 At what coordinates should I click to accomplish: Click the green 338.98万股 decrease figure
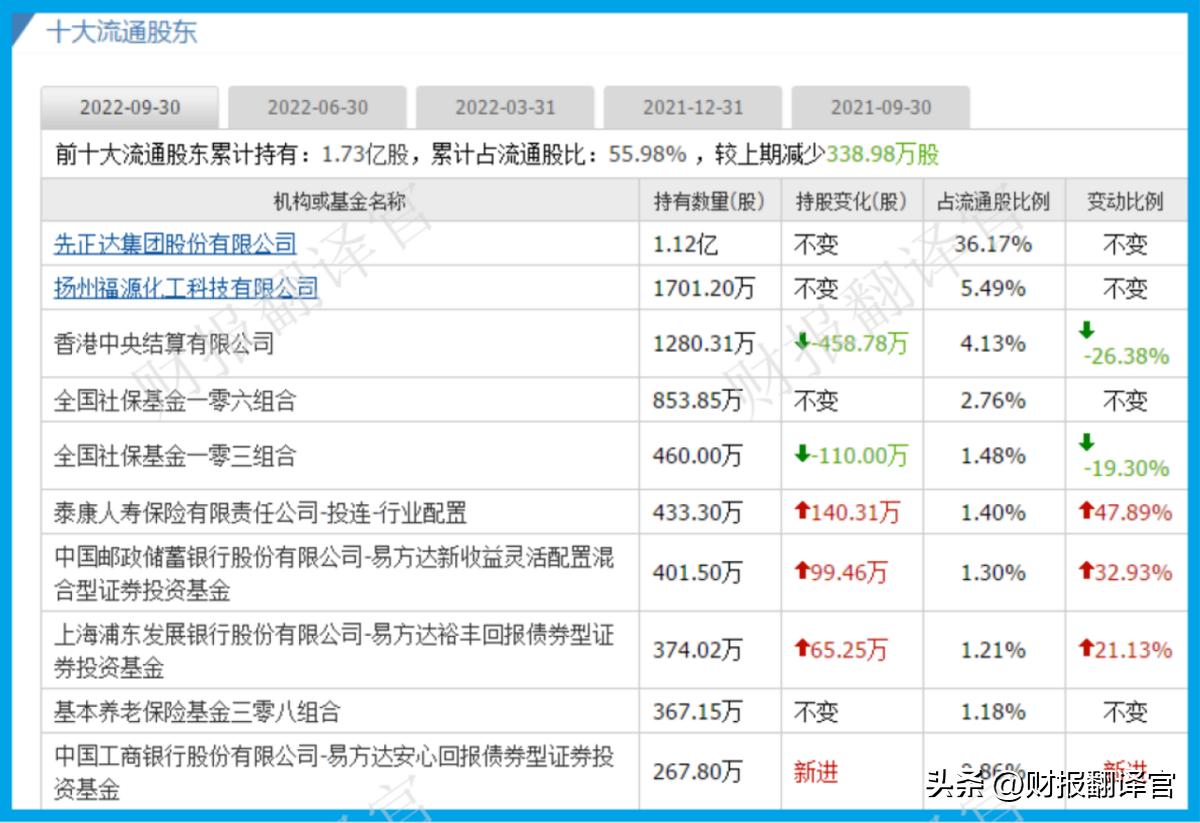click(x=882, y=155)
